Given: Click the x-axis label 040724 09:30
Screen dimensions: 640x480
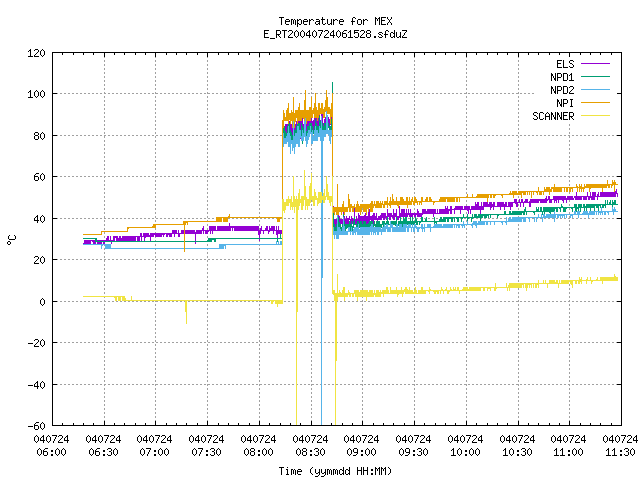Looking at the screenshot, I should coord(413,446).
